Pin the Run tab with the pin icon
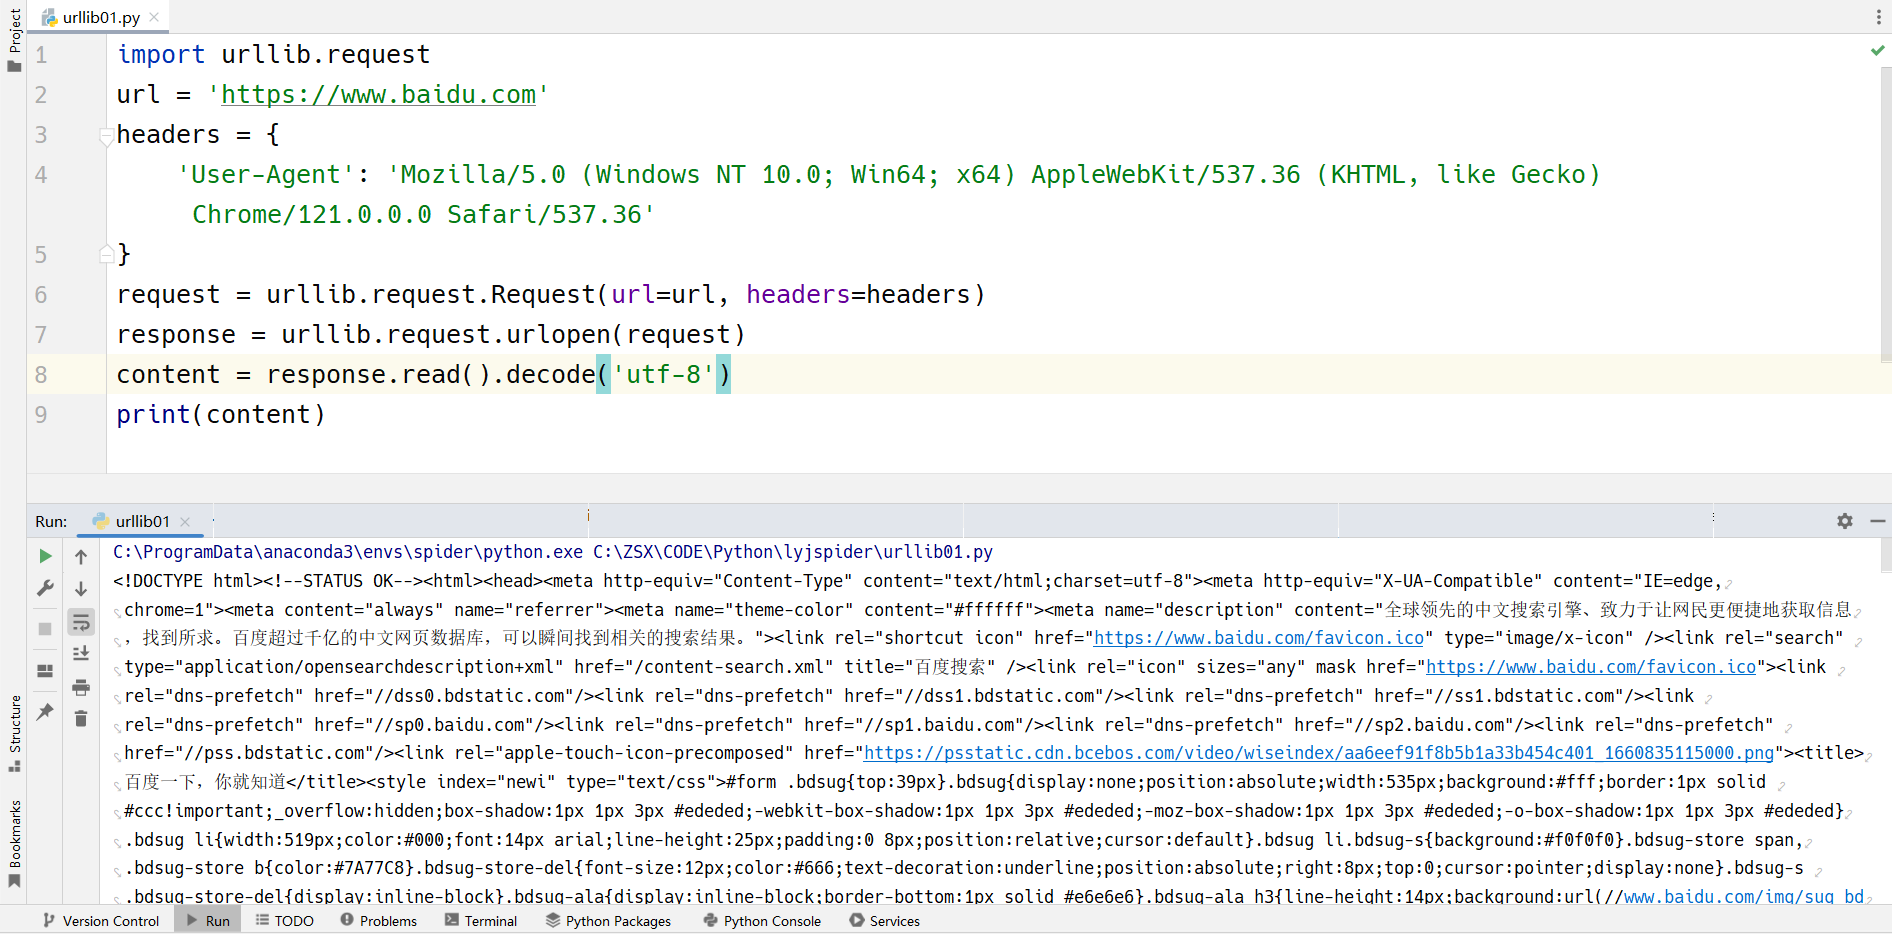Image resolution: width=1892 pixels, height=934 pixels. (x=45, y=712)
